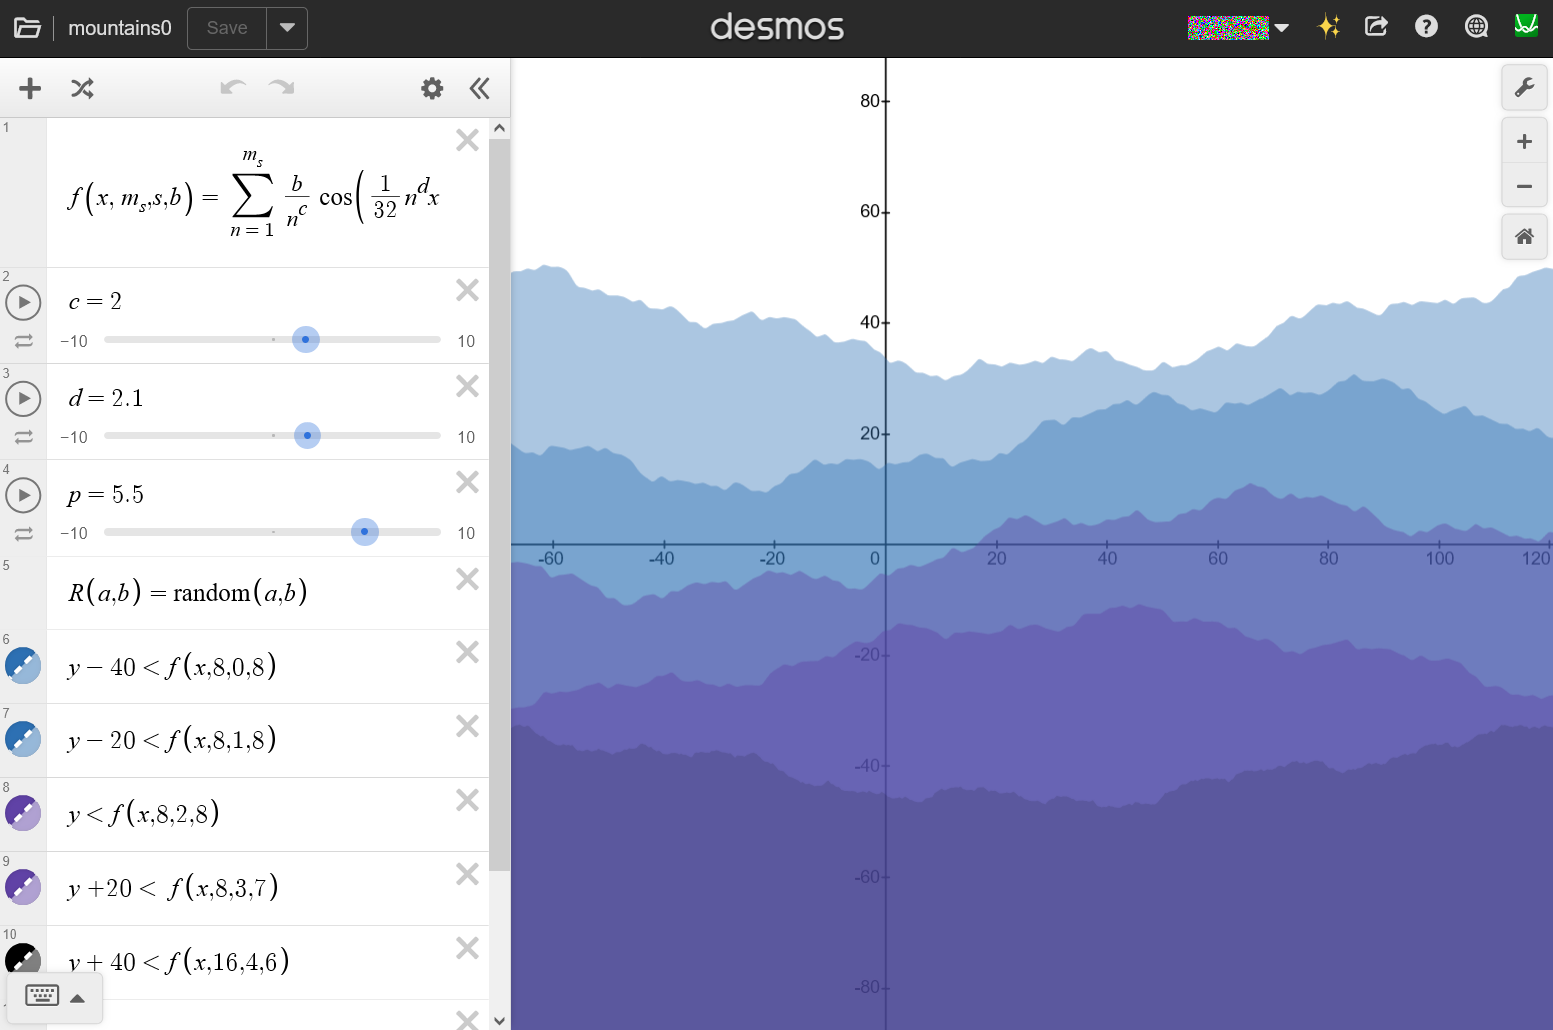1553x1030 pixels.
Task: Delete the p = 5.5 slider expression
Action: (x=467, y=482)
